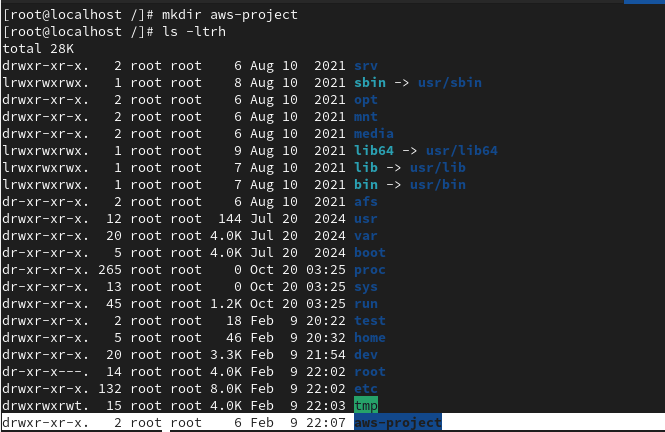This screenshot has width=665, height=432.
Task: Select the proc directory name
Action: point(370,270)
